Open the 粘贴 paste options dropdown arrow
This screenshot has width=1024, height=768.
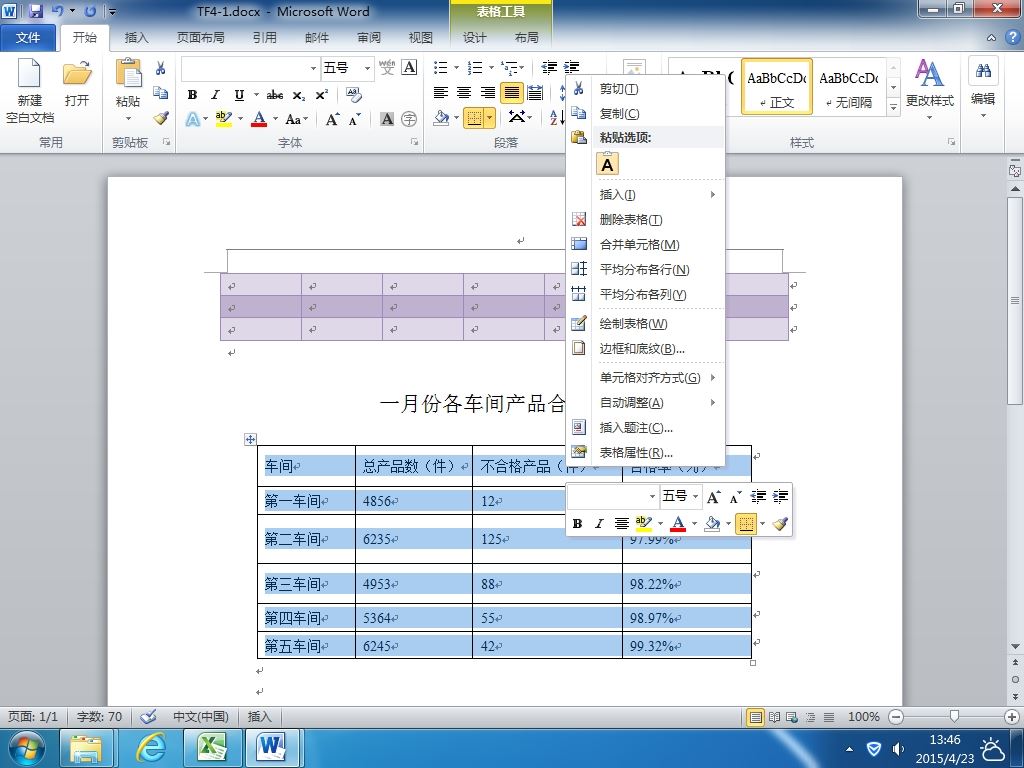[128, 118]
